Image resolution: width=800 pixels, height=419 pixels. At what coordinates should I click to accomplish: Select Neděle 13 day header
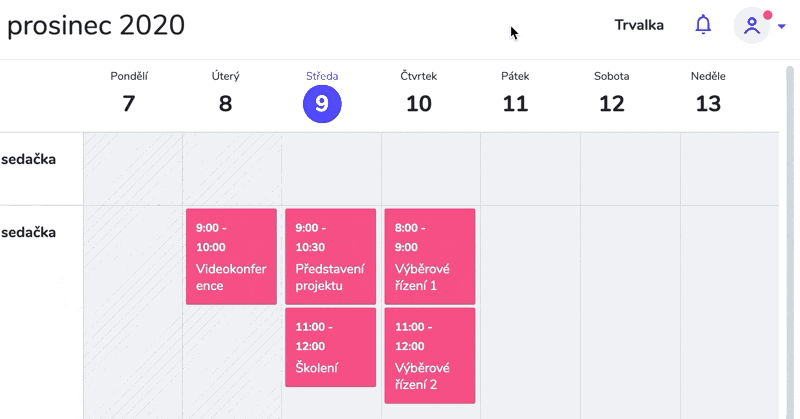[x=708, y=93]
